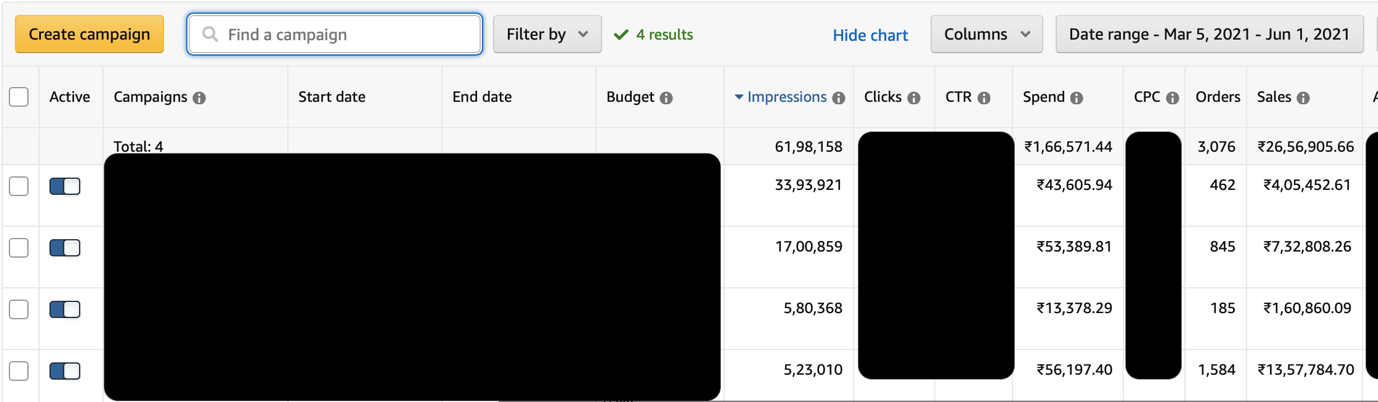This screenshot has height=402, width=1378.
Task: Expand the Columns dropdown
Action: (x=986, y=34)
